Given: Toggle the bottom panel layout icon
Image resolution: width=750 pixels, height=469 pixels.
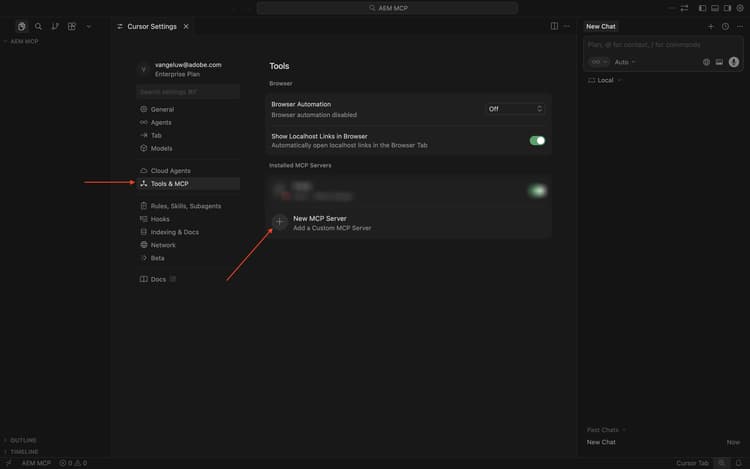Looking at the screenshot, I should click(715, 8).
